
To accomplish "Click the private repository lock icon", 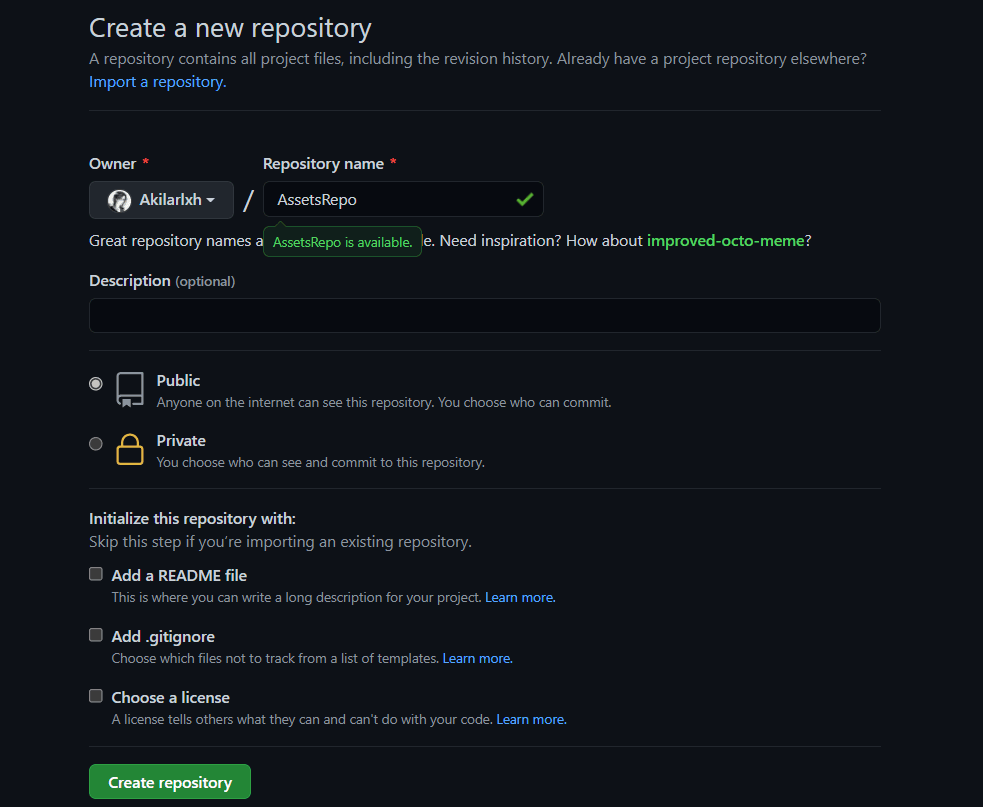I will (x=130, y=450).
